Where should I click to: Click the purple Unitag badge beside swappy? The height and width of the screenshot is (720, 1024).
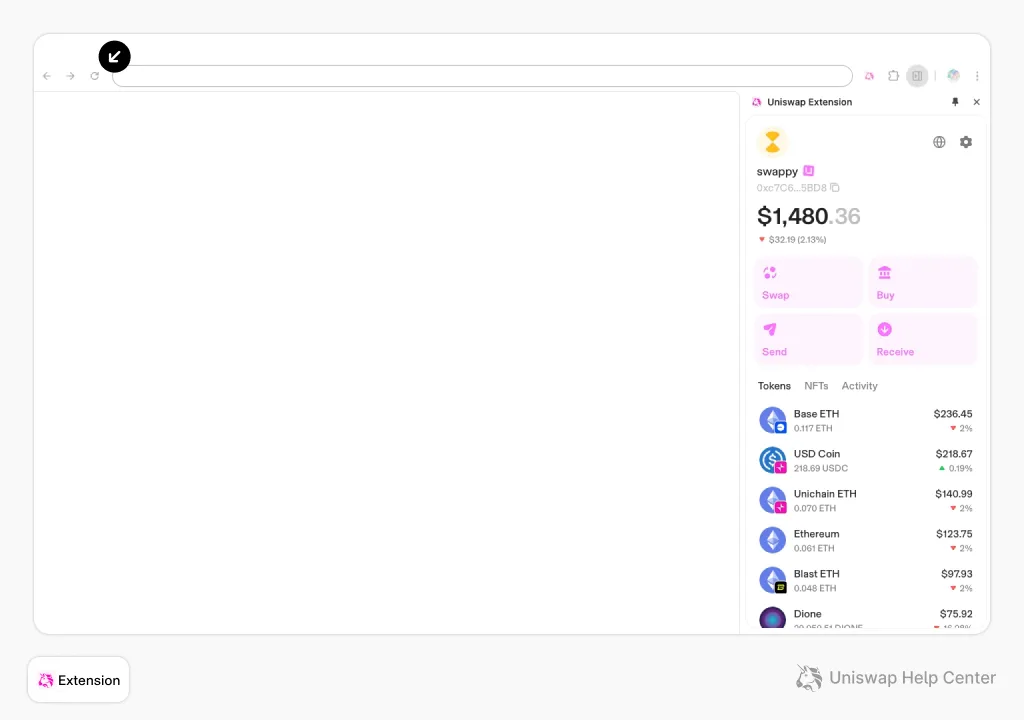[x=808, y=171]
